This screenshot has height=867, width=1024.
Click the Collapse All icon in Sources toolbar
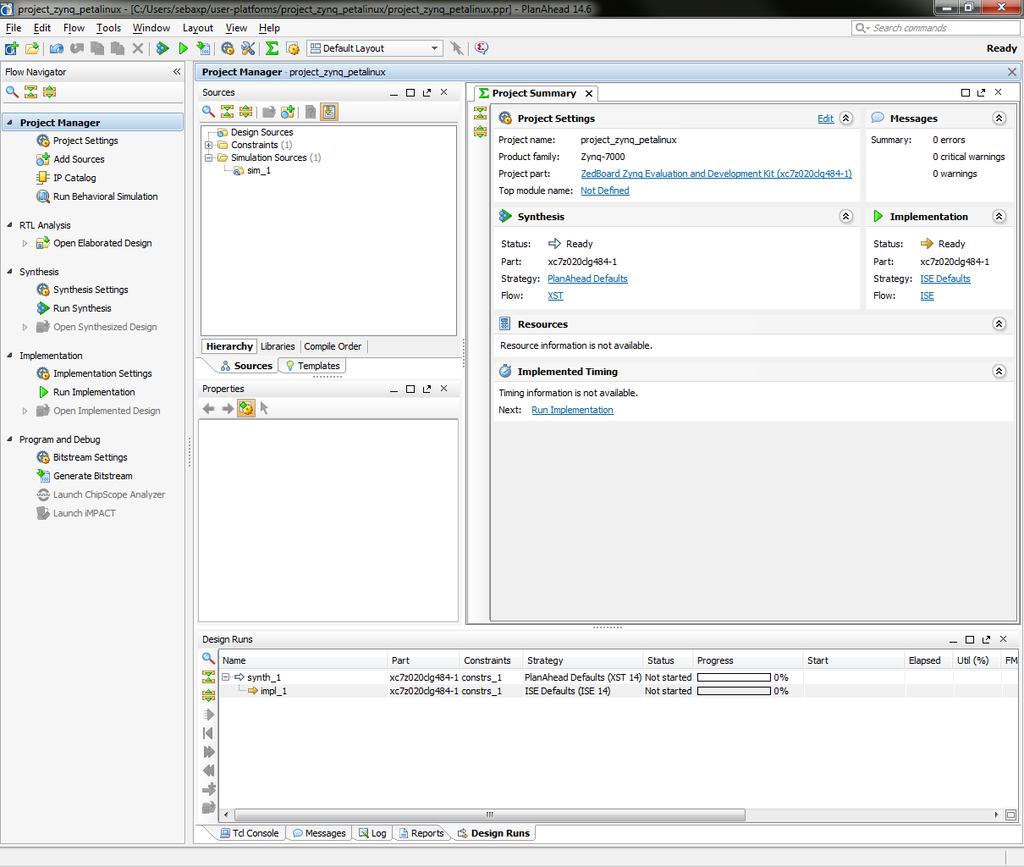pos(227,112)
